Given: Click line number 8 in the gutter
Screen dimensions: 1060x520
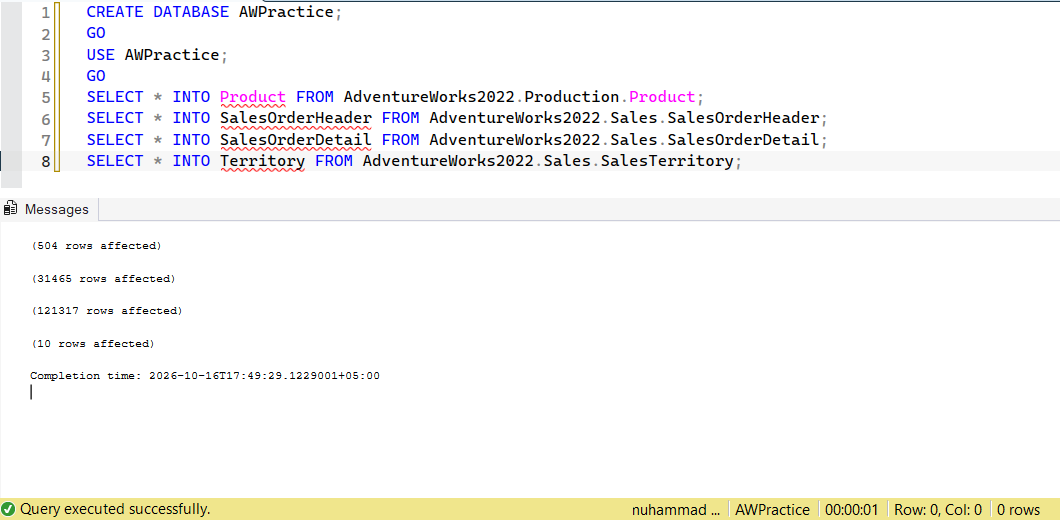Looking at the screenshot, I should click(x=45, y=161).
